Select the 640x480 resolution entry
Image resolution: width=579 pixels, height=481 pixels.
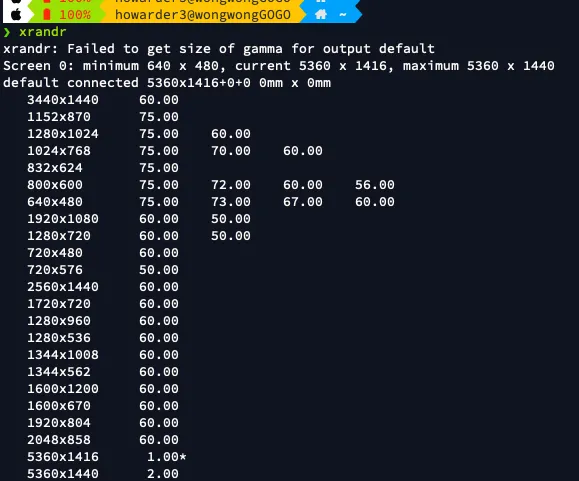[55, 202]
